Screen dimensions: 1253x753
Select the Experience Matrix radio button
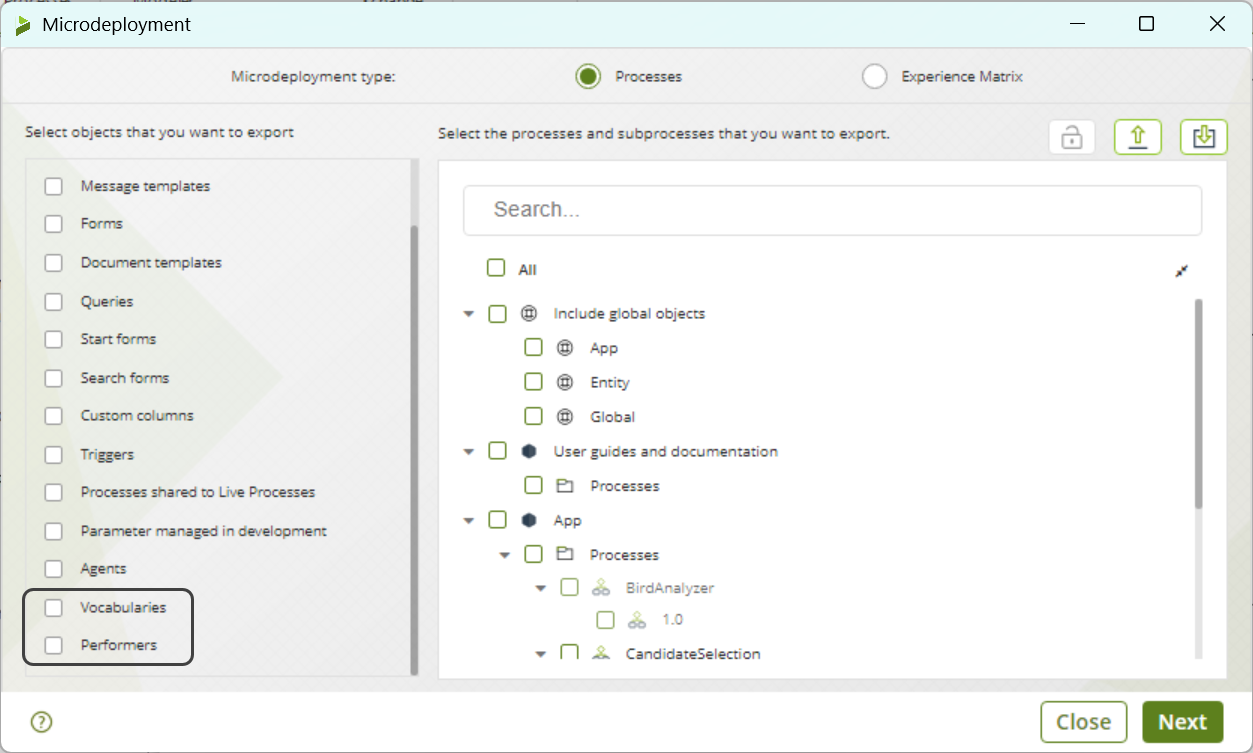(874, 77)
